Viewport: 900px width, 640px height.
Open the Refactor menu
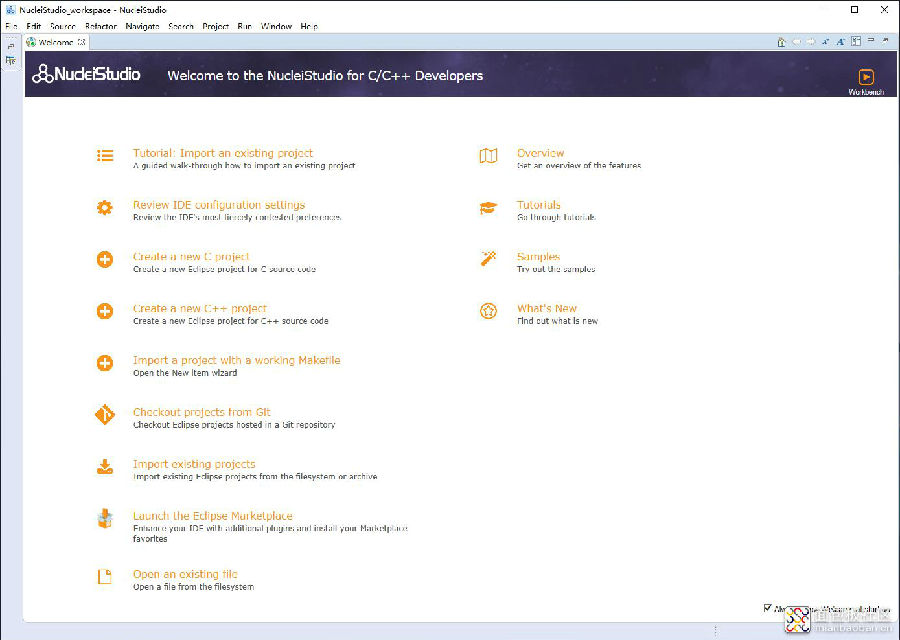101,26
